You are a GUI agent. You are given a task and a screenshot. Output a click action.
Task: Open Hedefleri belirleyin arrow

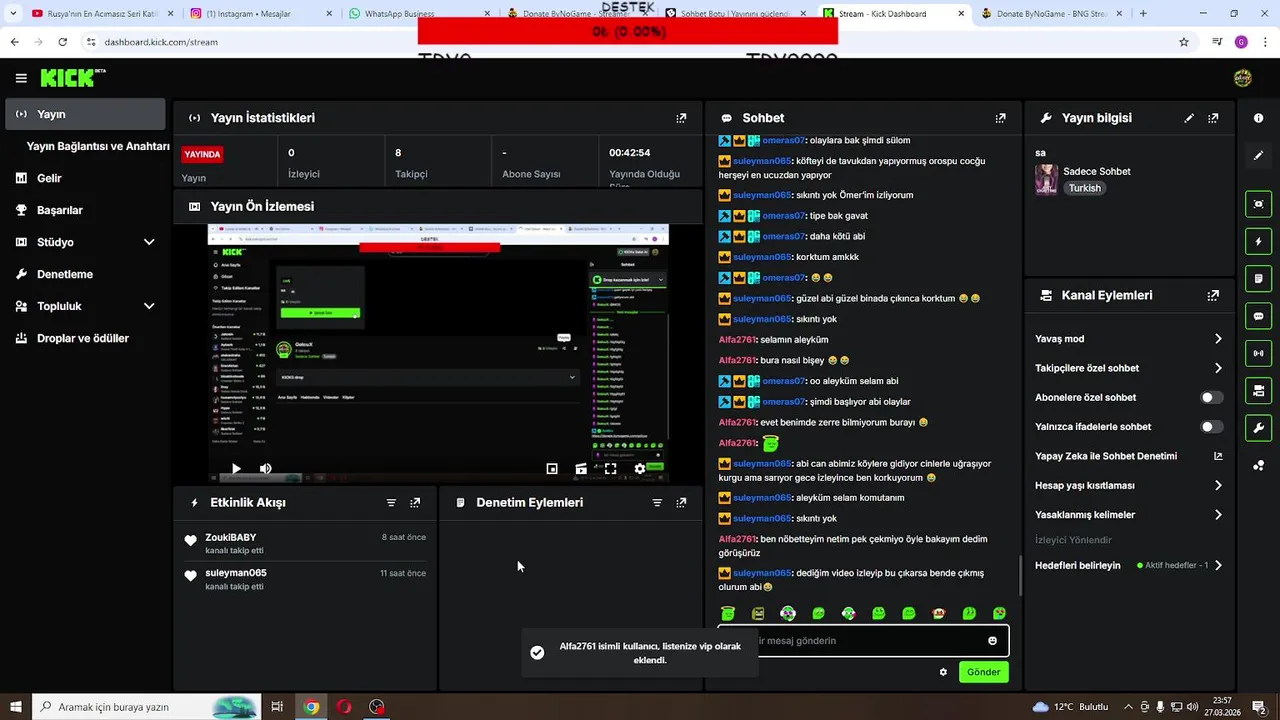coord(1218,565)
